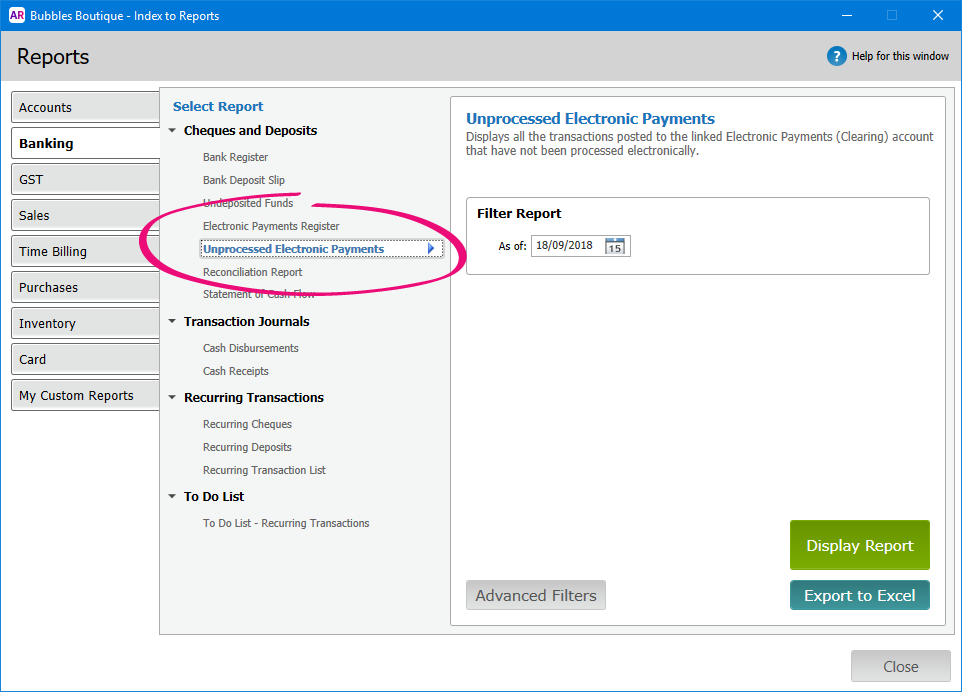Collapse the Recurring Transactions section

(x=173, y=398)
